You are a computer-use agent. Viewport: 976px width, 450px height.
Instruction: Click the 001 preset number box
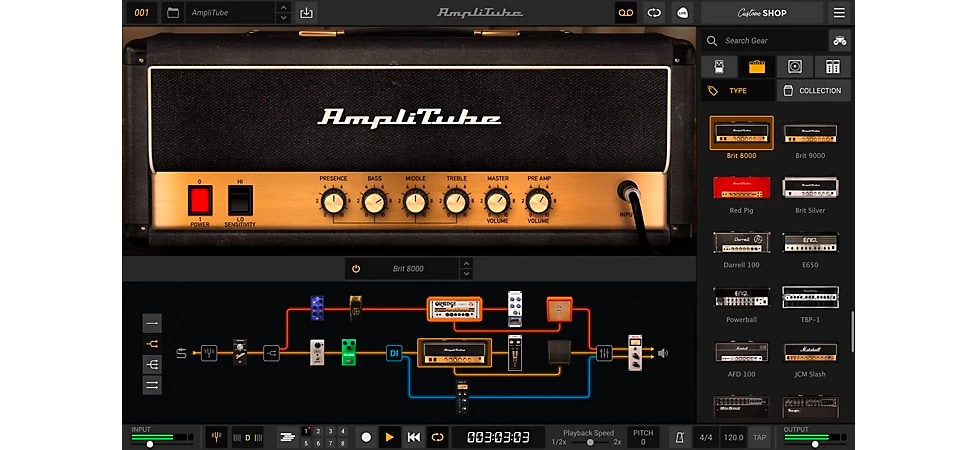tap(142, 12)
